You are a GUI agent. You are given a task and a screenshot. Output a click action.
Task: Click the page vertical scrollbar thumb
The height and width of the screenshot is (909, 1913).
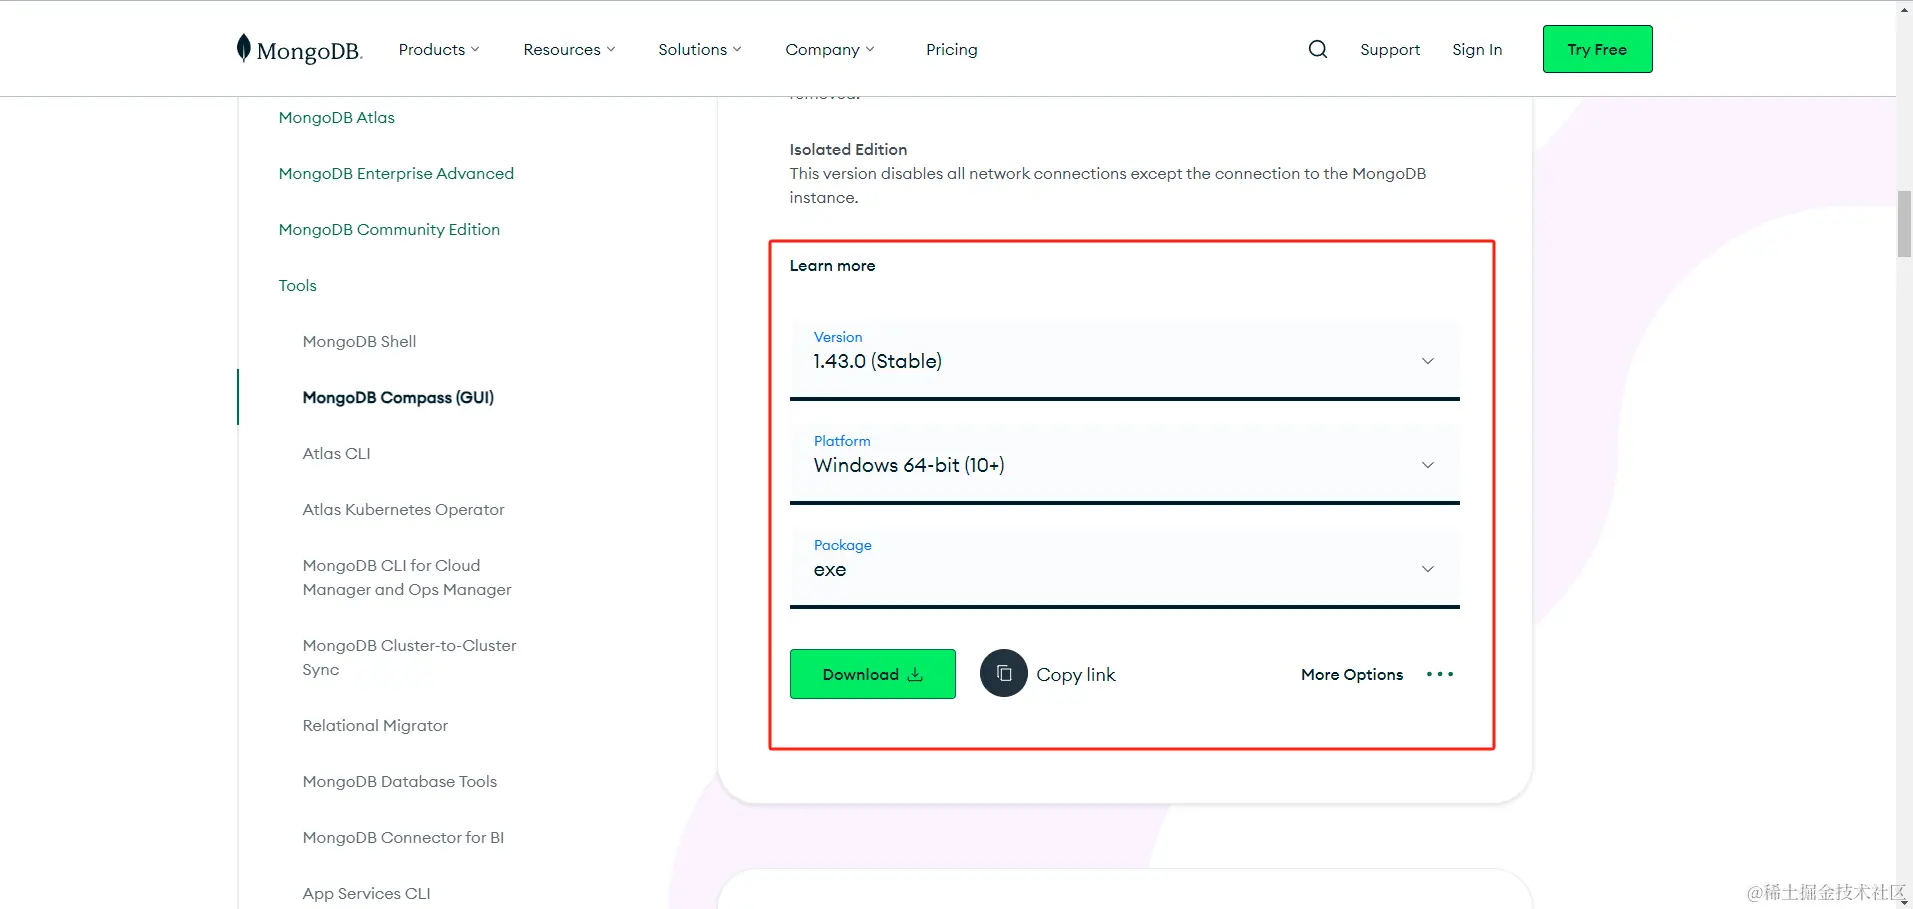point(1904,224)
